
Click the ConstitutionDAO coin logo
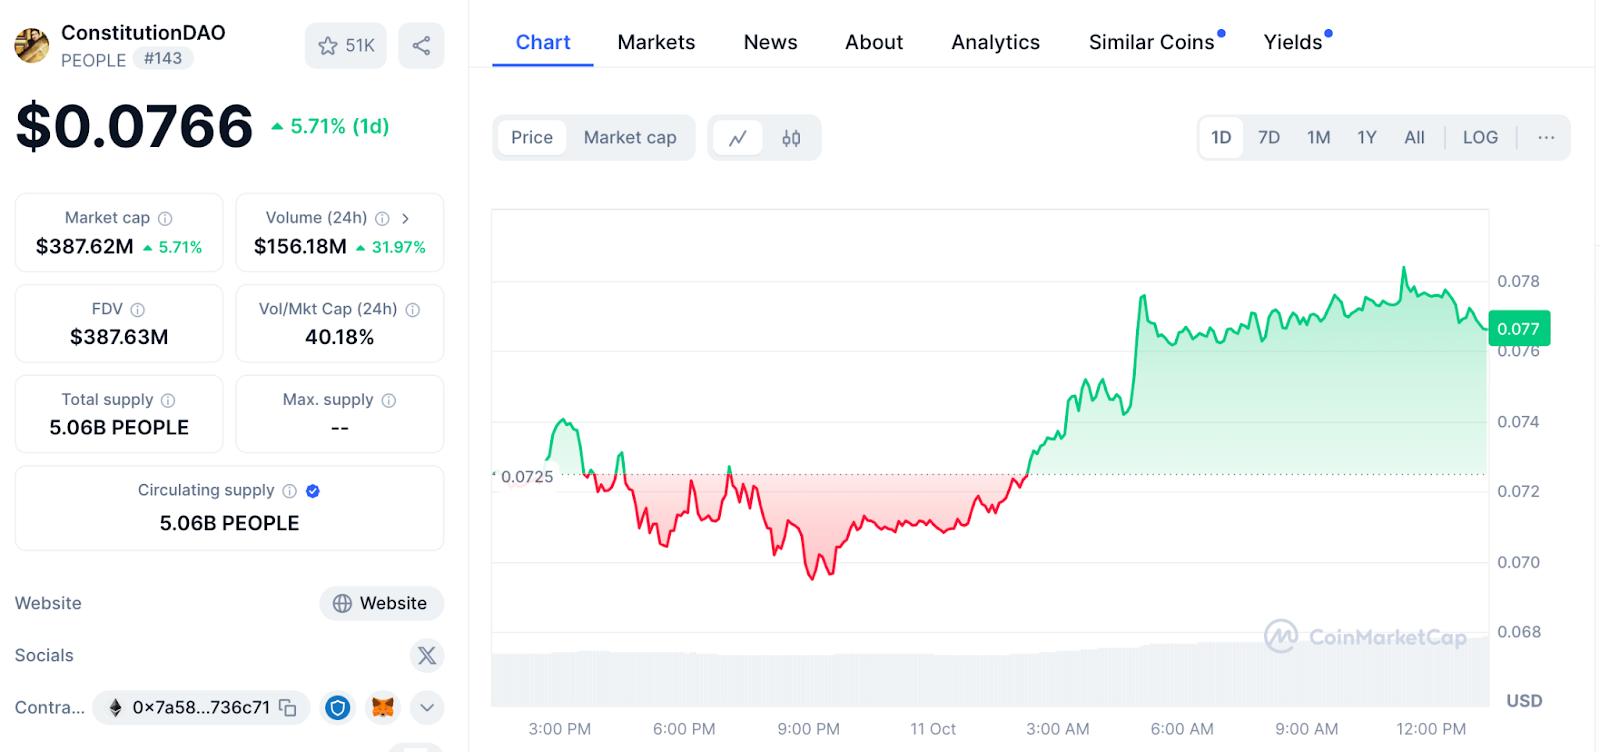tap(32, 45)
